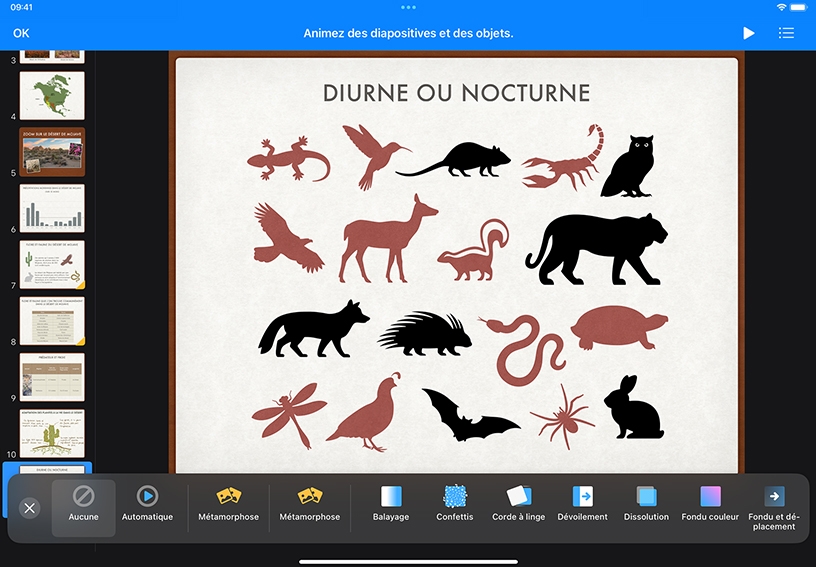Tap the Wi-Fi status icon
This screenshot has width=816, height=567.
781,7
